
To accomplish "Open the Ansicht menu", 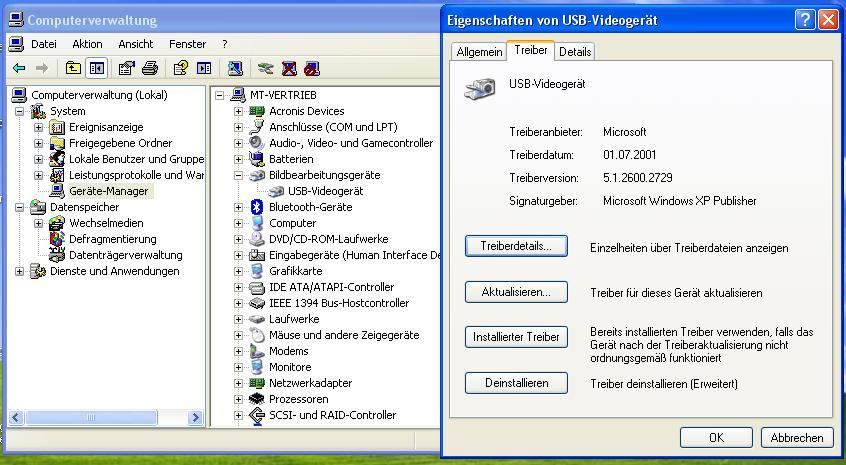I will coord(136,44).
